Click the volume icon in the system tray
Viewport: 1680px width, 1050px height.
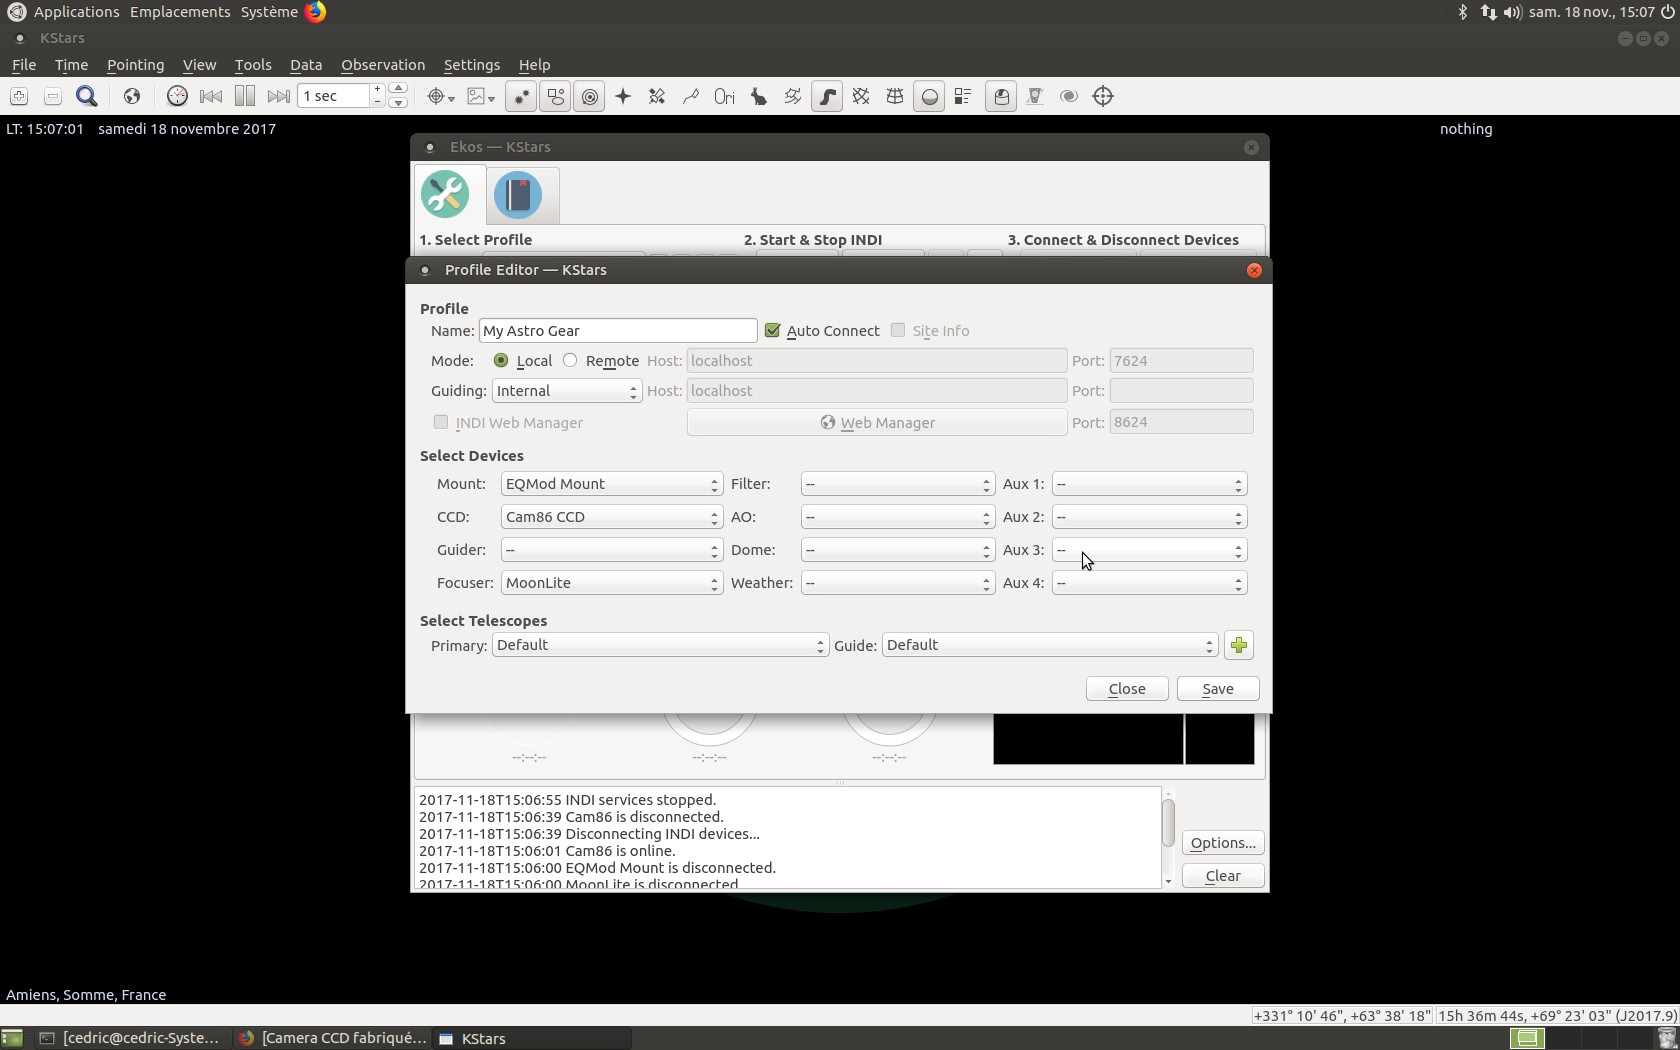coord(1512,12)
